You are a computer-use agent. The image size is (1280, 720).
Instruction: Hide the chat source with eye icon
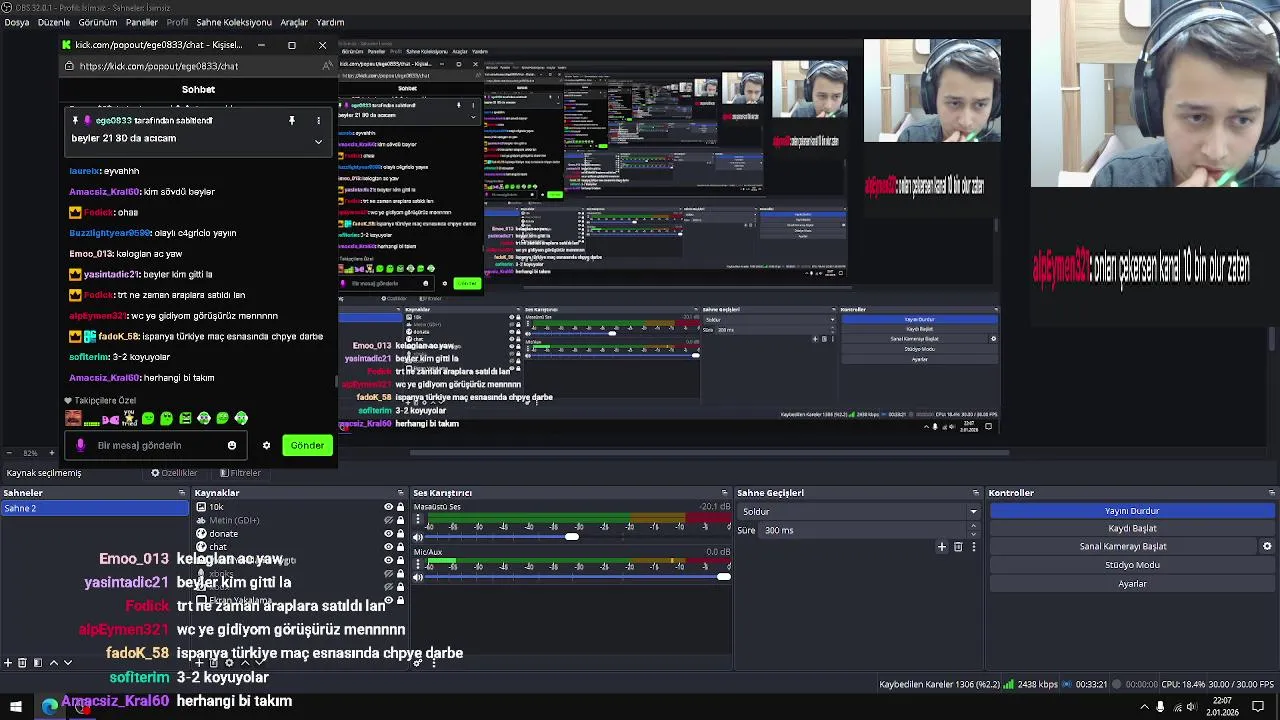coord(388,547)
